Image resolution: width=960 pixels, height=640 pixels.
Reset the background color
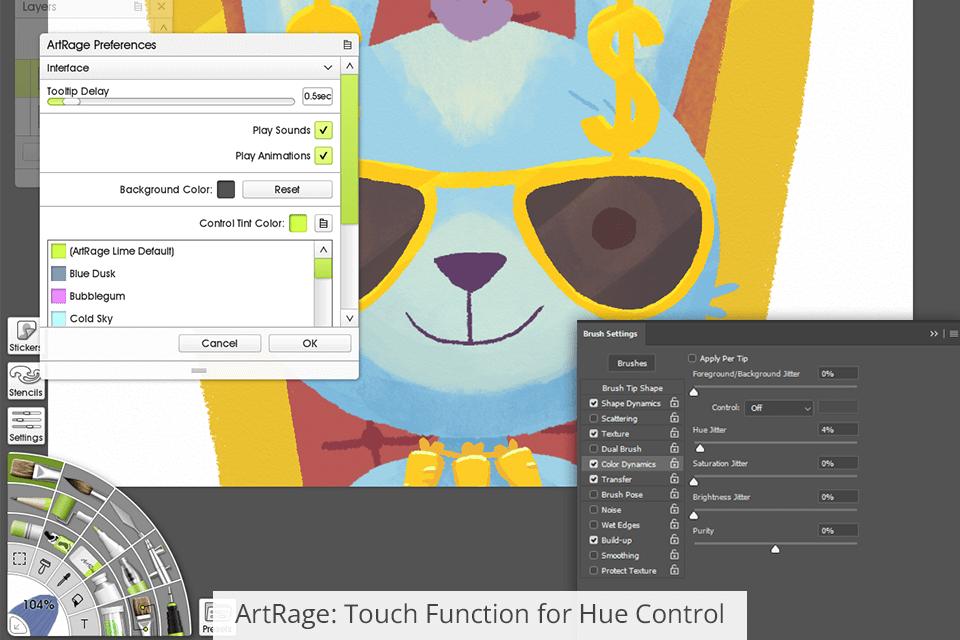pyautogui.click(x=287, y=189)
